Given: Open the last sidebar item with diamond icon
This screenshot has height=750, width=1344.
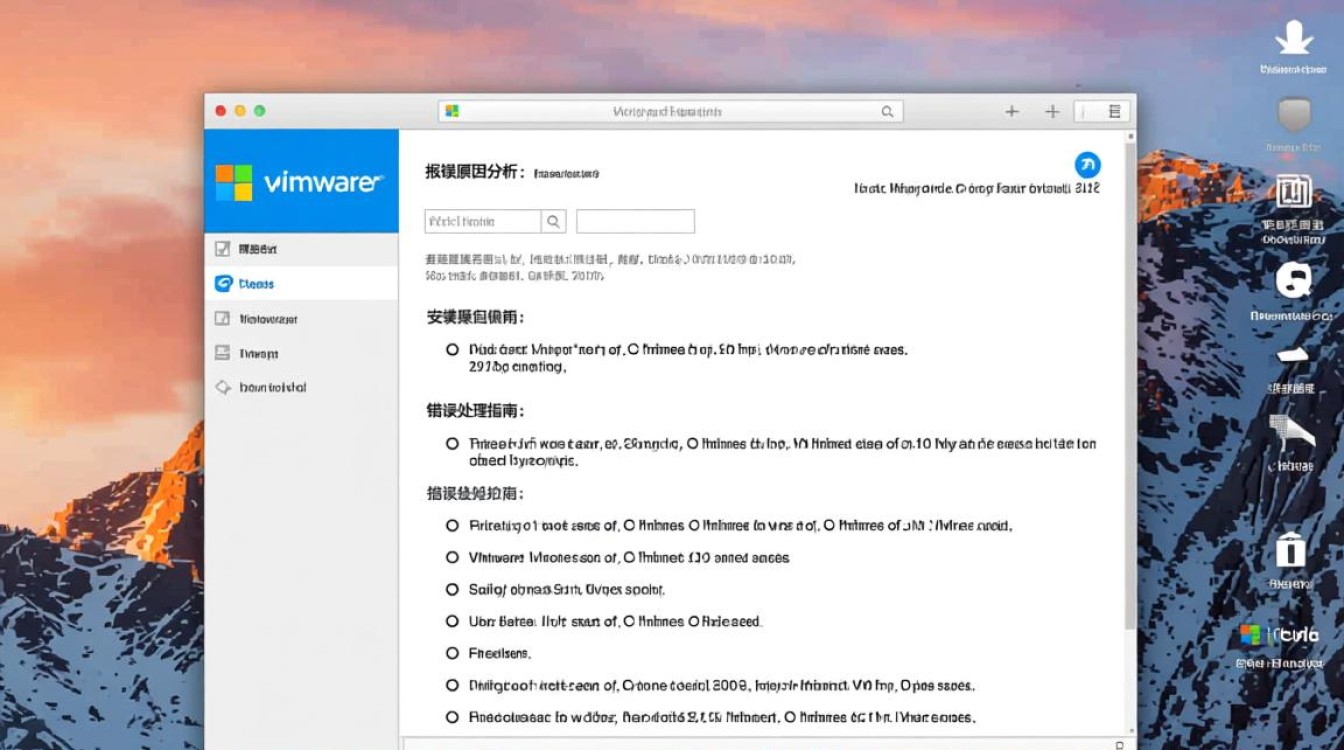Looking at the screenshot, I should coord(301,387).
